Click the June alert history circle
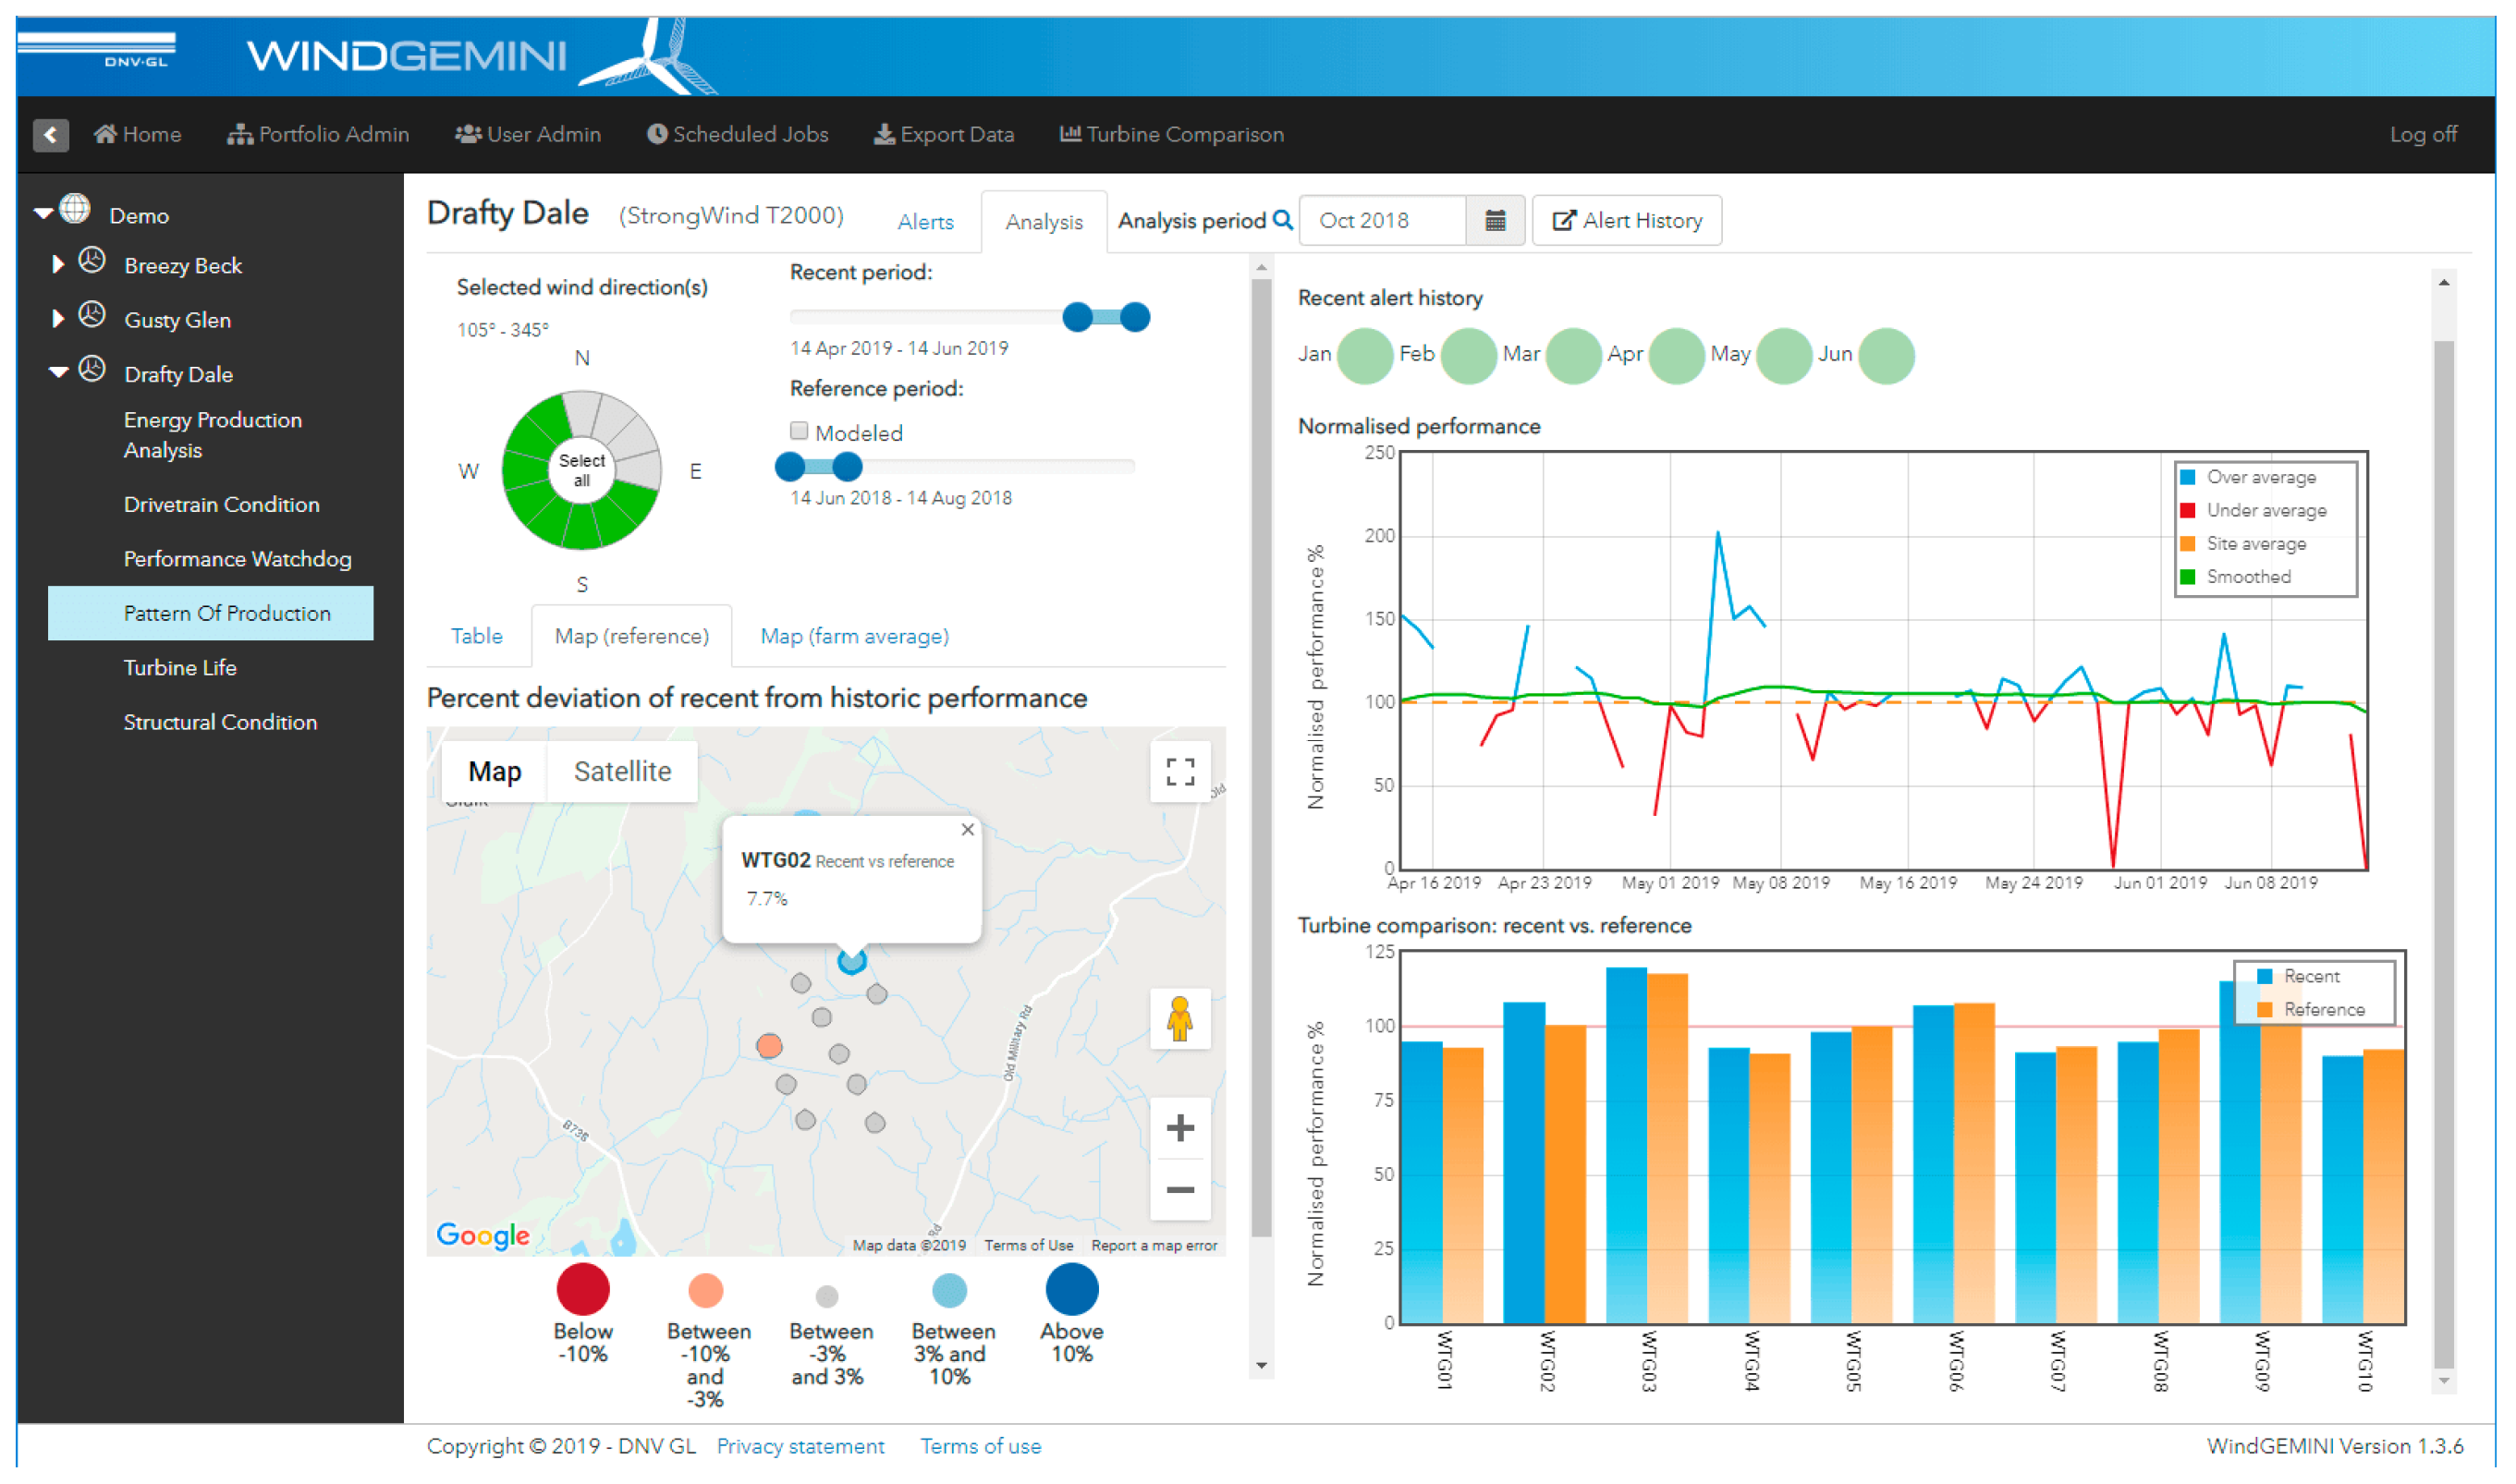The image size is (2516, 1484). pos(1886,356)
